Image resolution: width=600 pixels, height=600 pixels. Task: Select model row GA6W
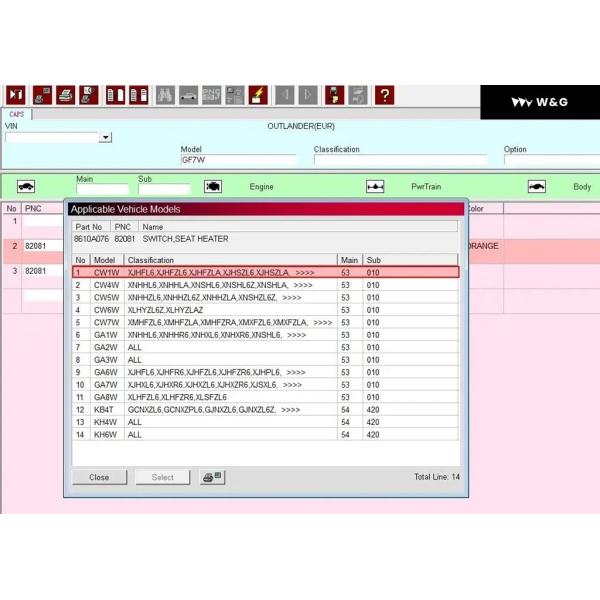point(266,372)
